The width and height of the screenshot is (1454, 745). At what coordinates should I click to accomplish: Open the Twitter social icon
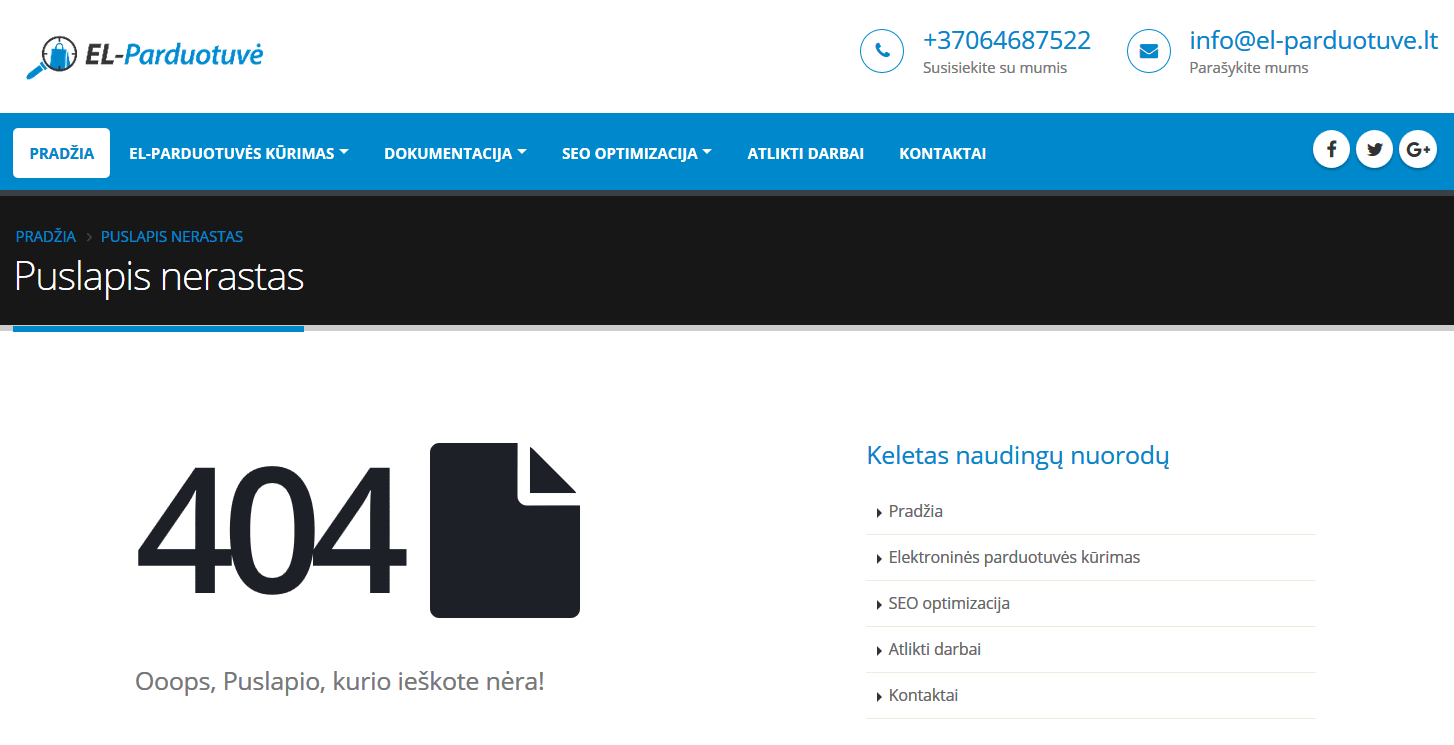[1374, 150]
